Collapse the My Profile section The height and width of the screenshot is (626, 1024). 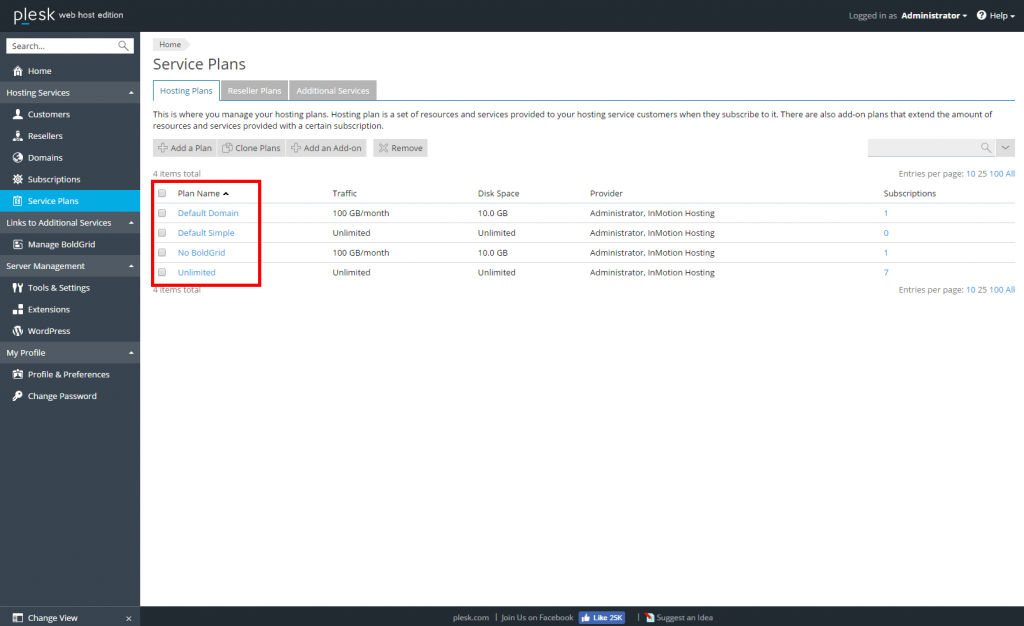coord(131,352)
